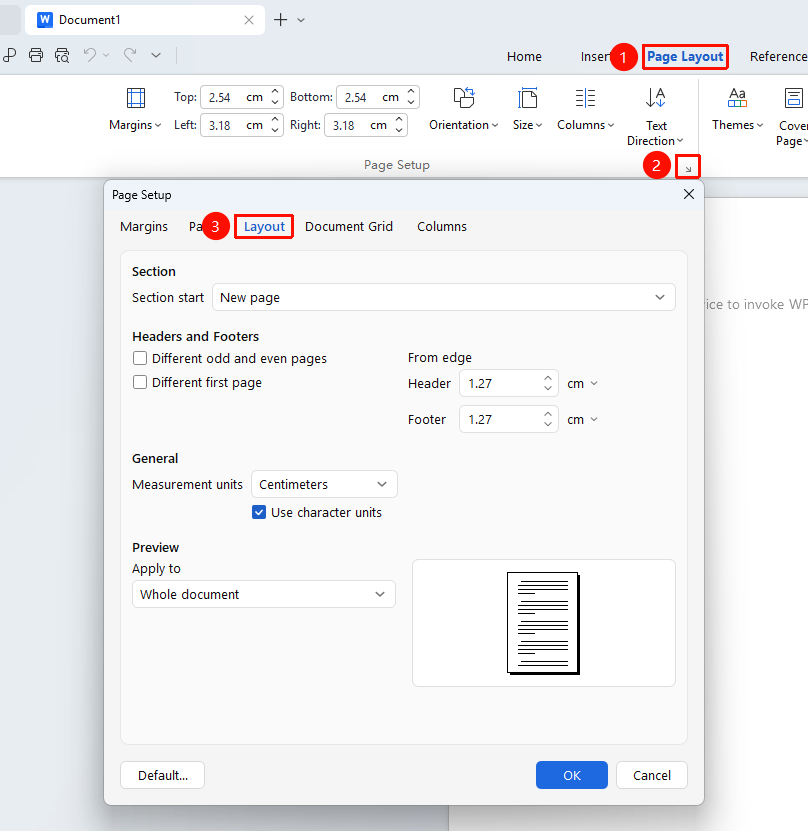Open the Orientation options
Viewport: 808px width, 831px height.
point(464,110)
